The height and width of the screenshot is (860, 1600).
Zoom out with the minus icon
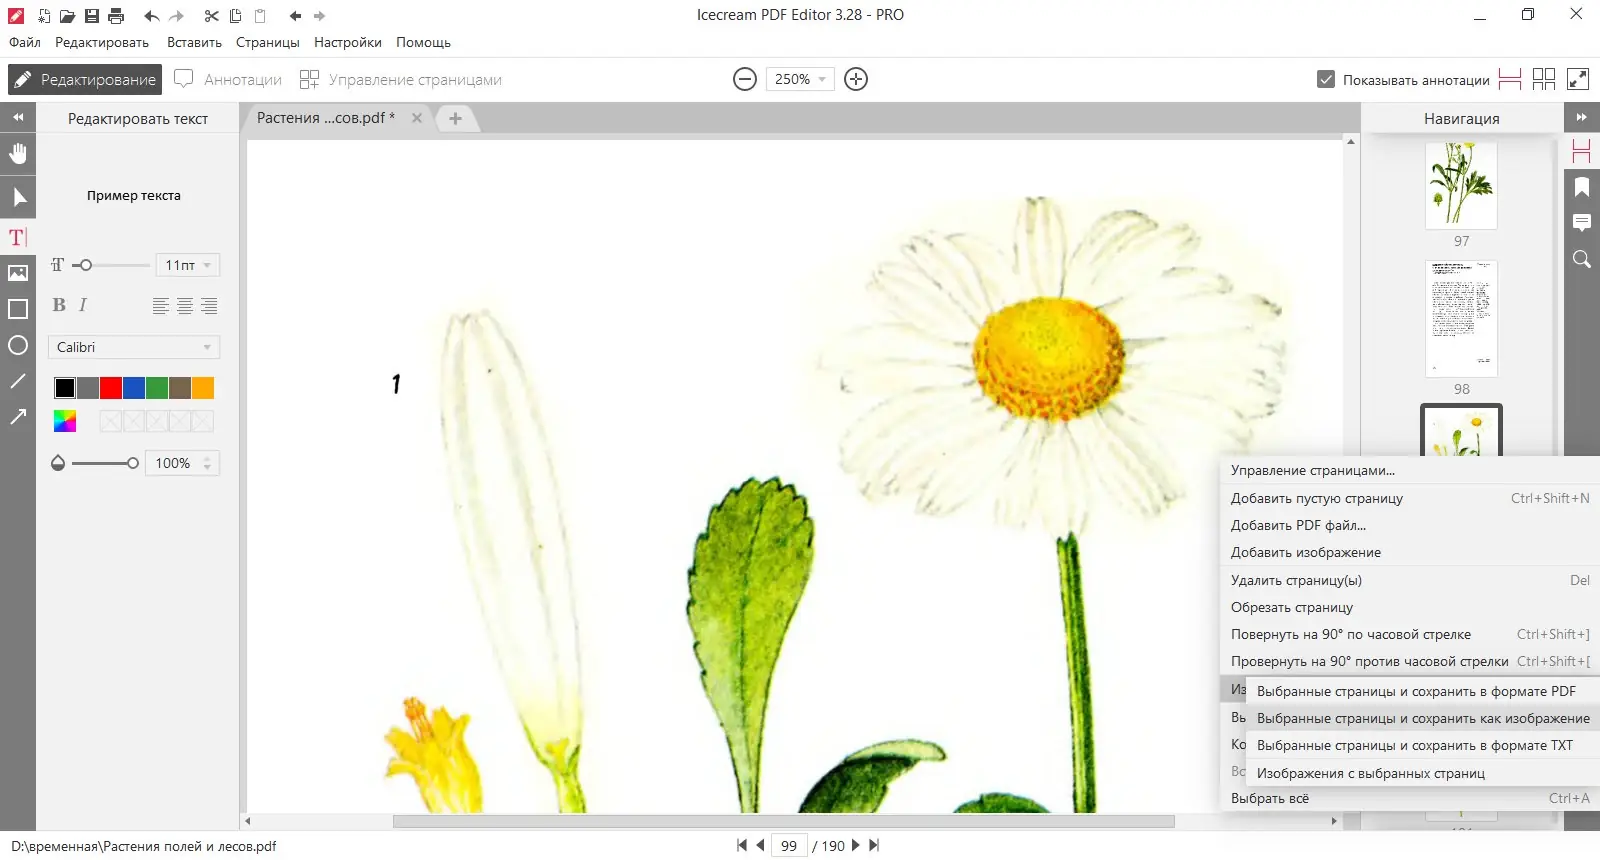point(745,79)
